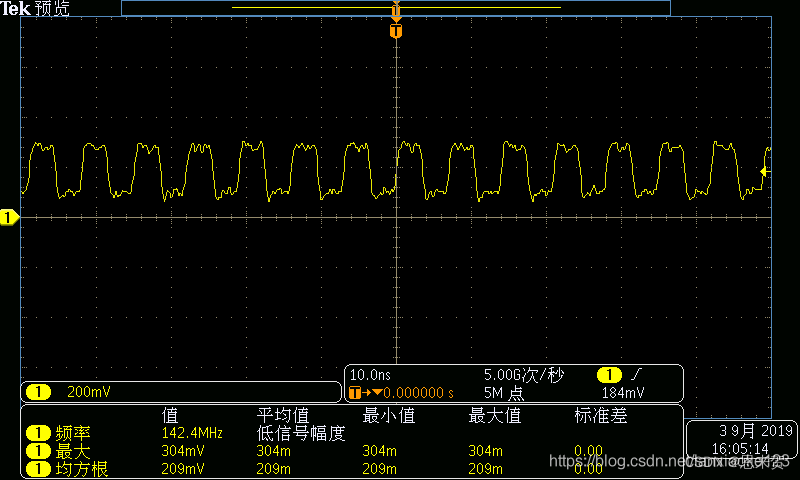
Task: Click the 低信号幅度 warning message
Action: (x=301, y=433)
